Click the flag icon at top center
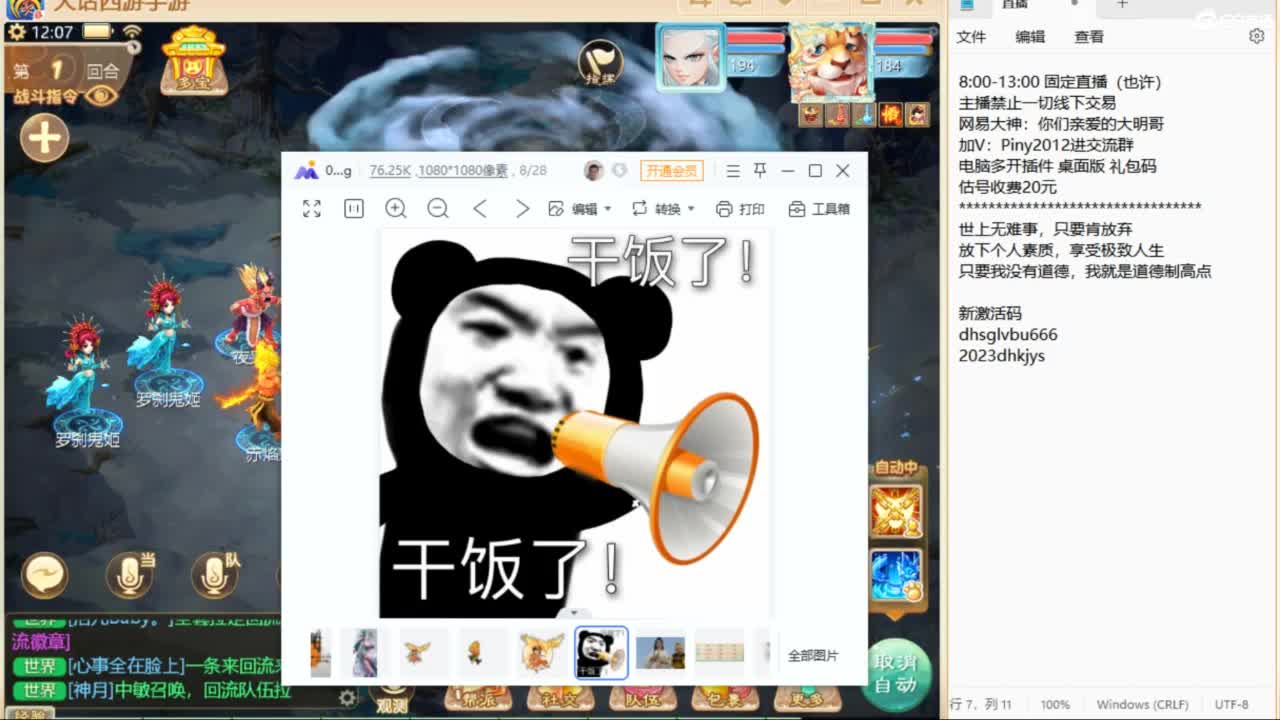Image resolution: width=1280 pixels, height=720 pixels. (600, 63)
